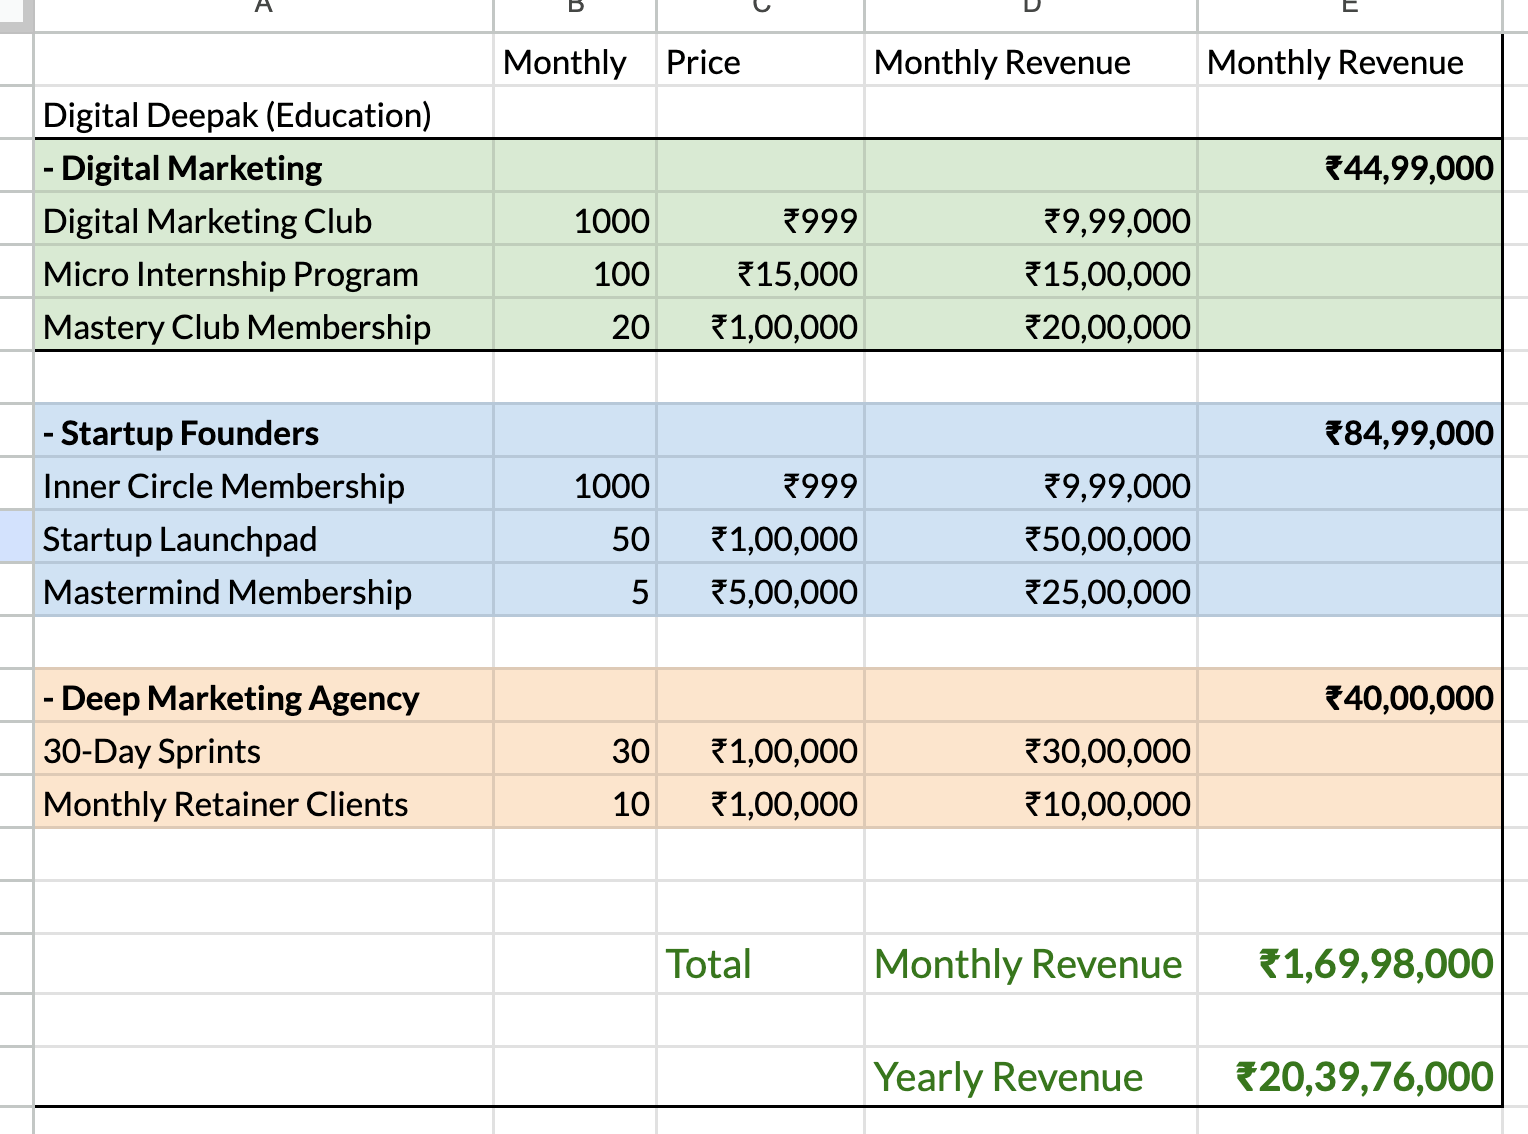Click the 'Monthly' header in column B

pos(575,61)
